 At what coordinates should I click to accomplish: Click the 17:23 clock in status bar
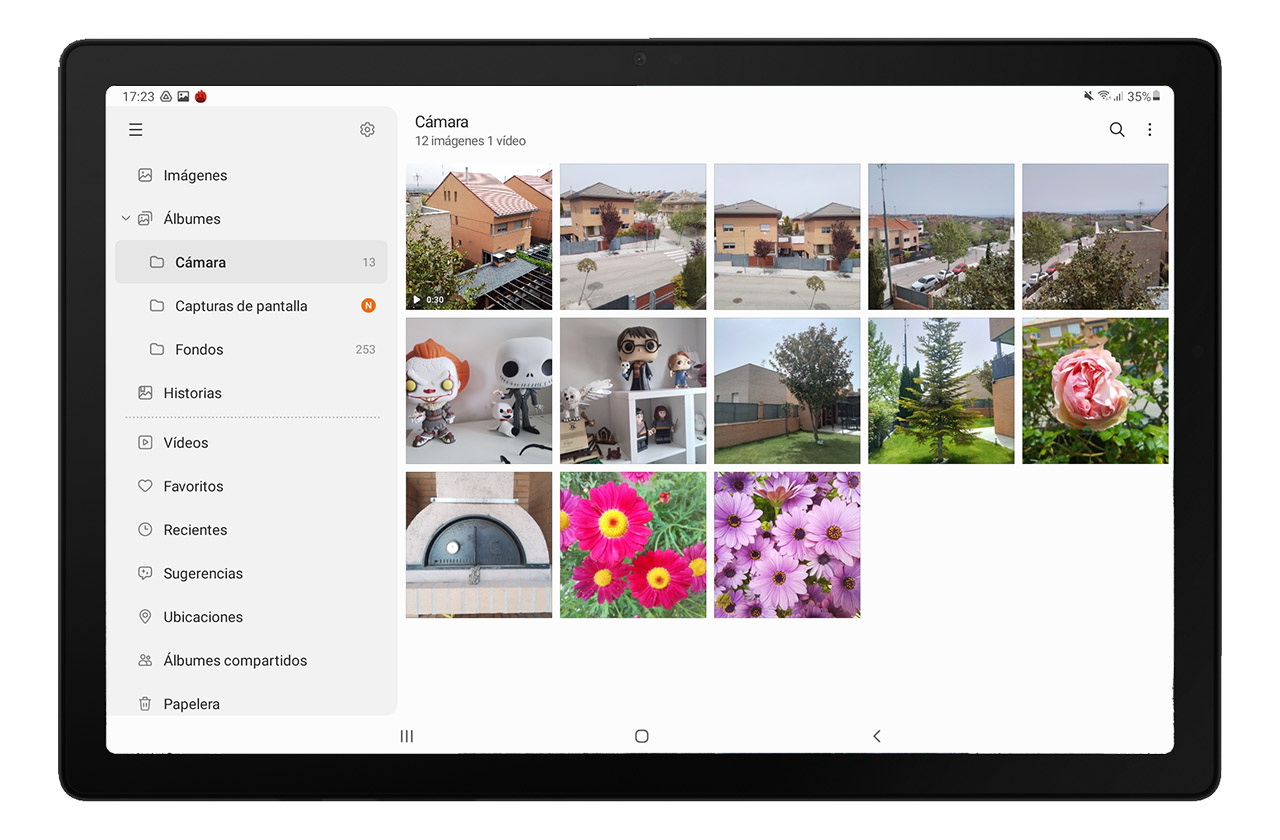click(138, 97)
